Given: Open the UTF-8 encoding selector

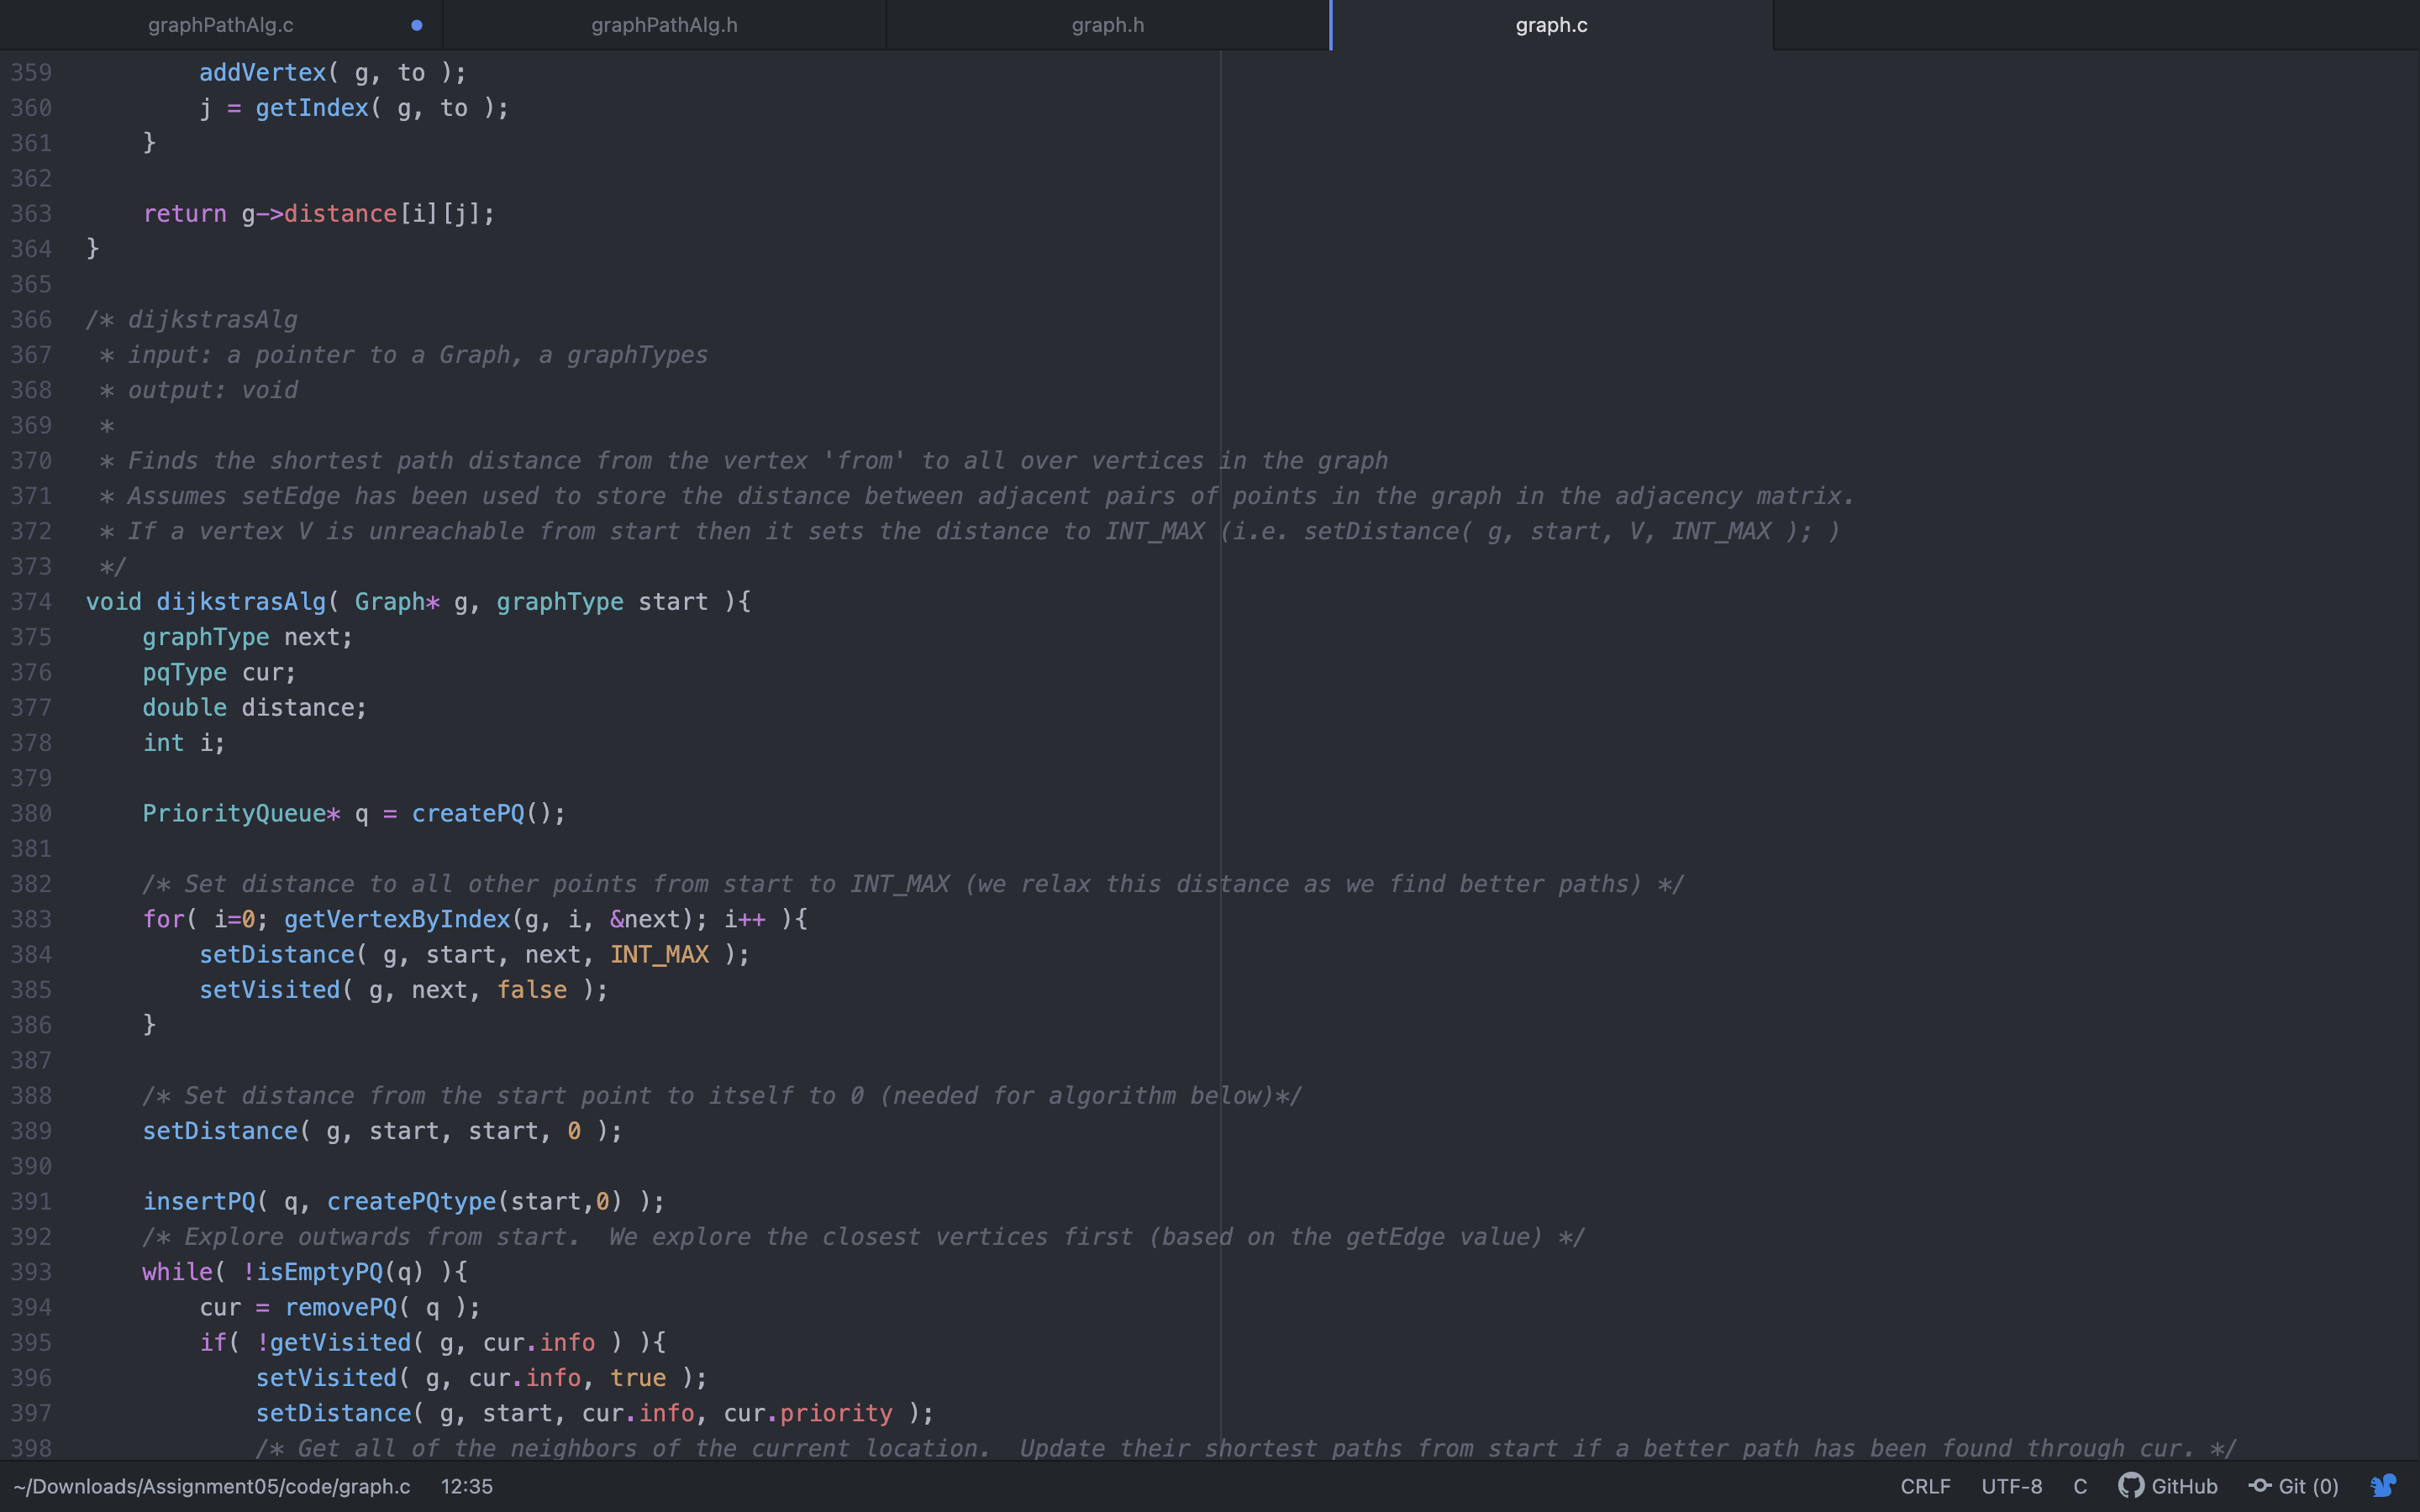Looking at the screenshot, I should pos(2011,1486).
